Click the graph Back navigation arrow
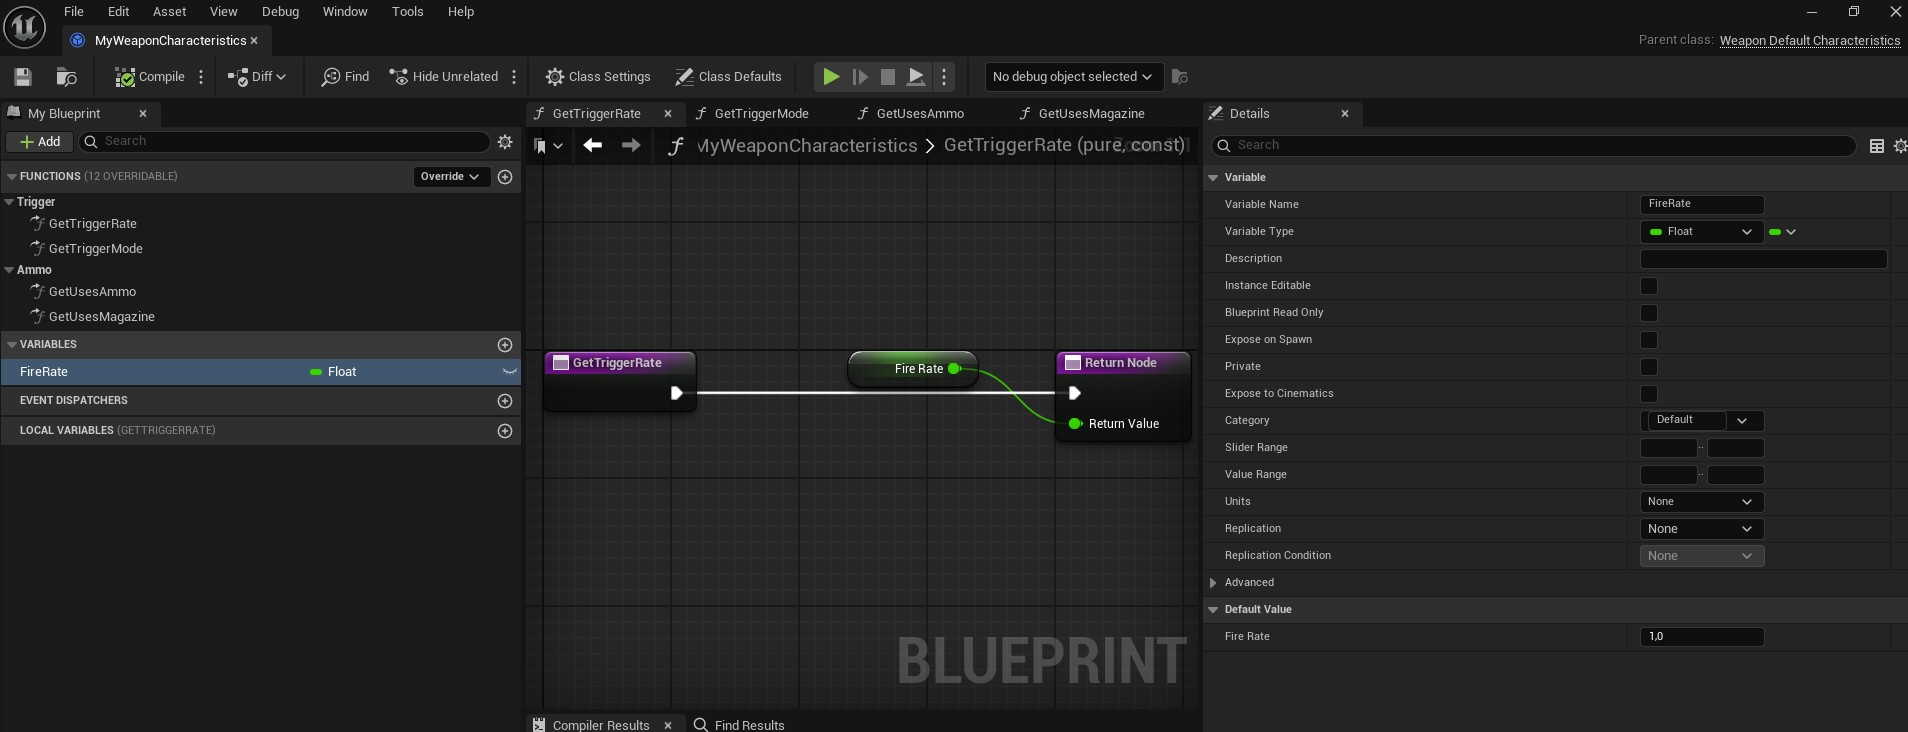 coord(593,146)
